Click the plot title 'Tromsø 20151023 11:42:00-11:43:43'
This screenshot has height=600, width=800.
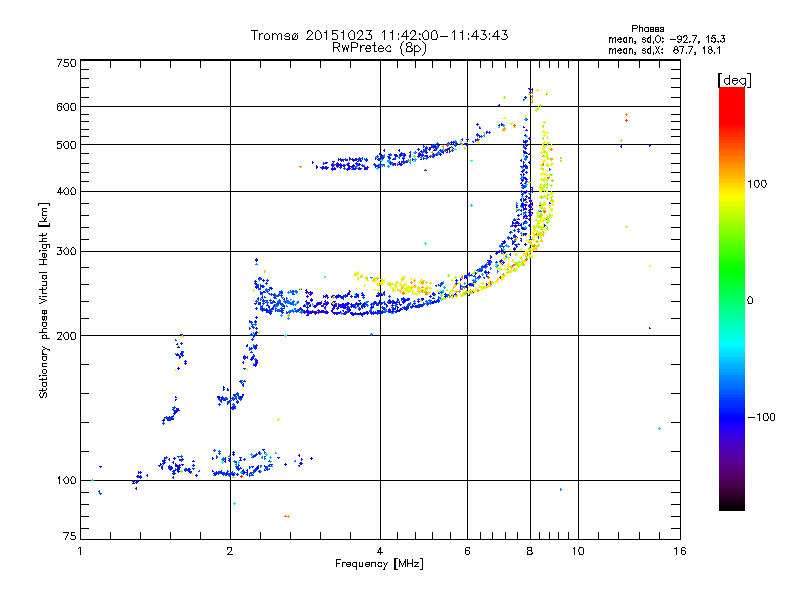(379, 35)
